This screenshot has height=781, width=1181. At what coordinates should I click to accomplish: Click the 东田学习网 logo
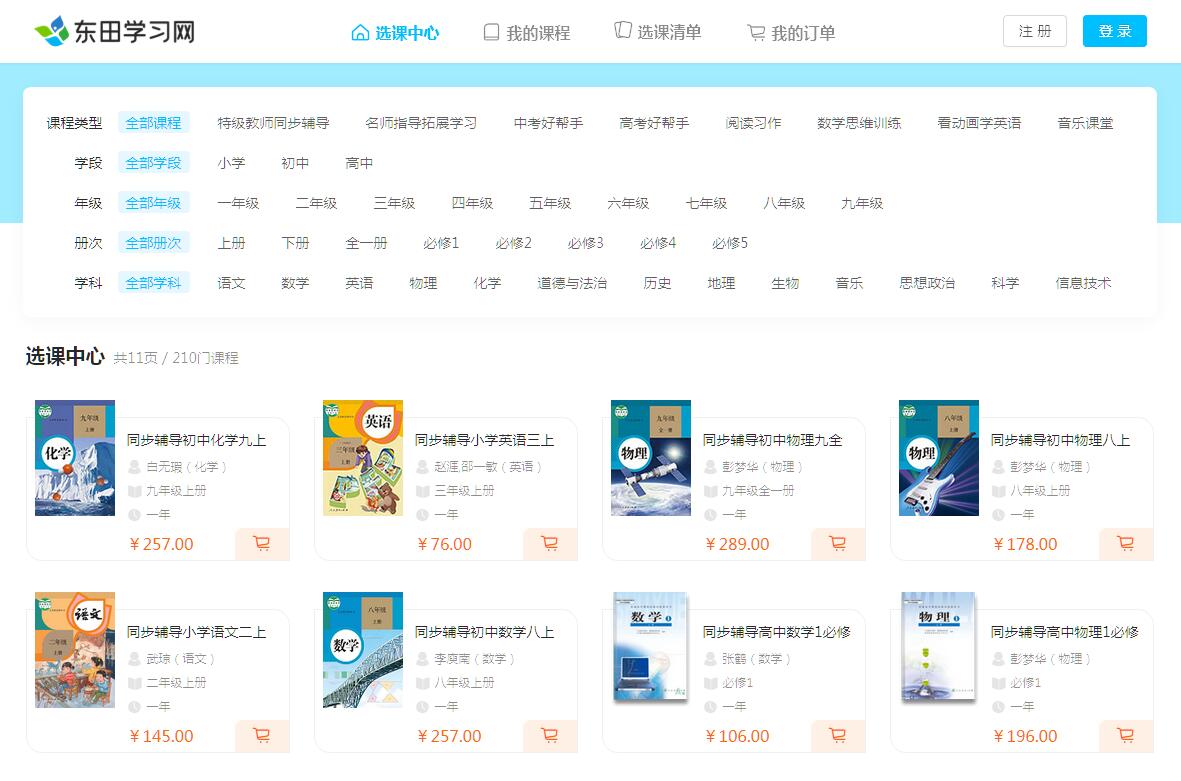tap(114, 32)
